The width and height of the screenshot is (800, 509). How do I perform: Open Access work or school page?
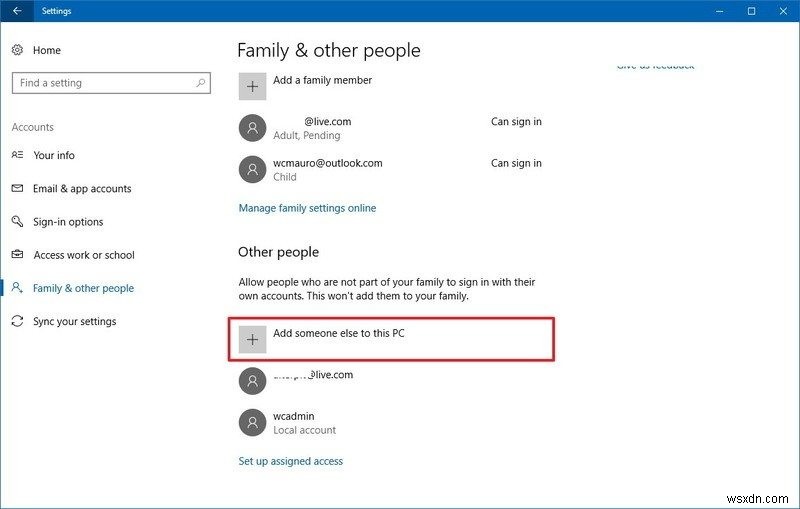[84, 255]
